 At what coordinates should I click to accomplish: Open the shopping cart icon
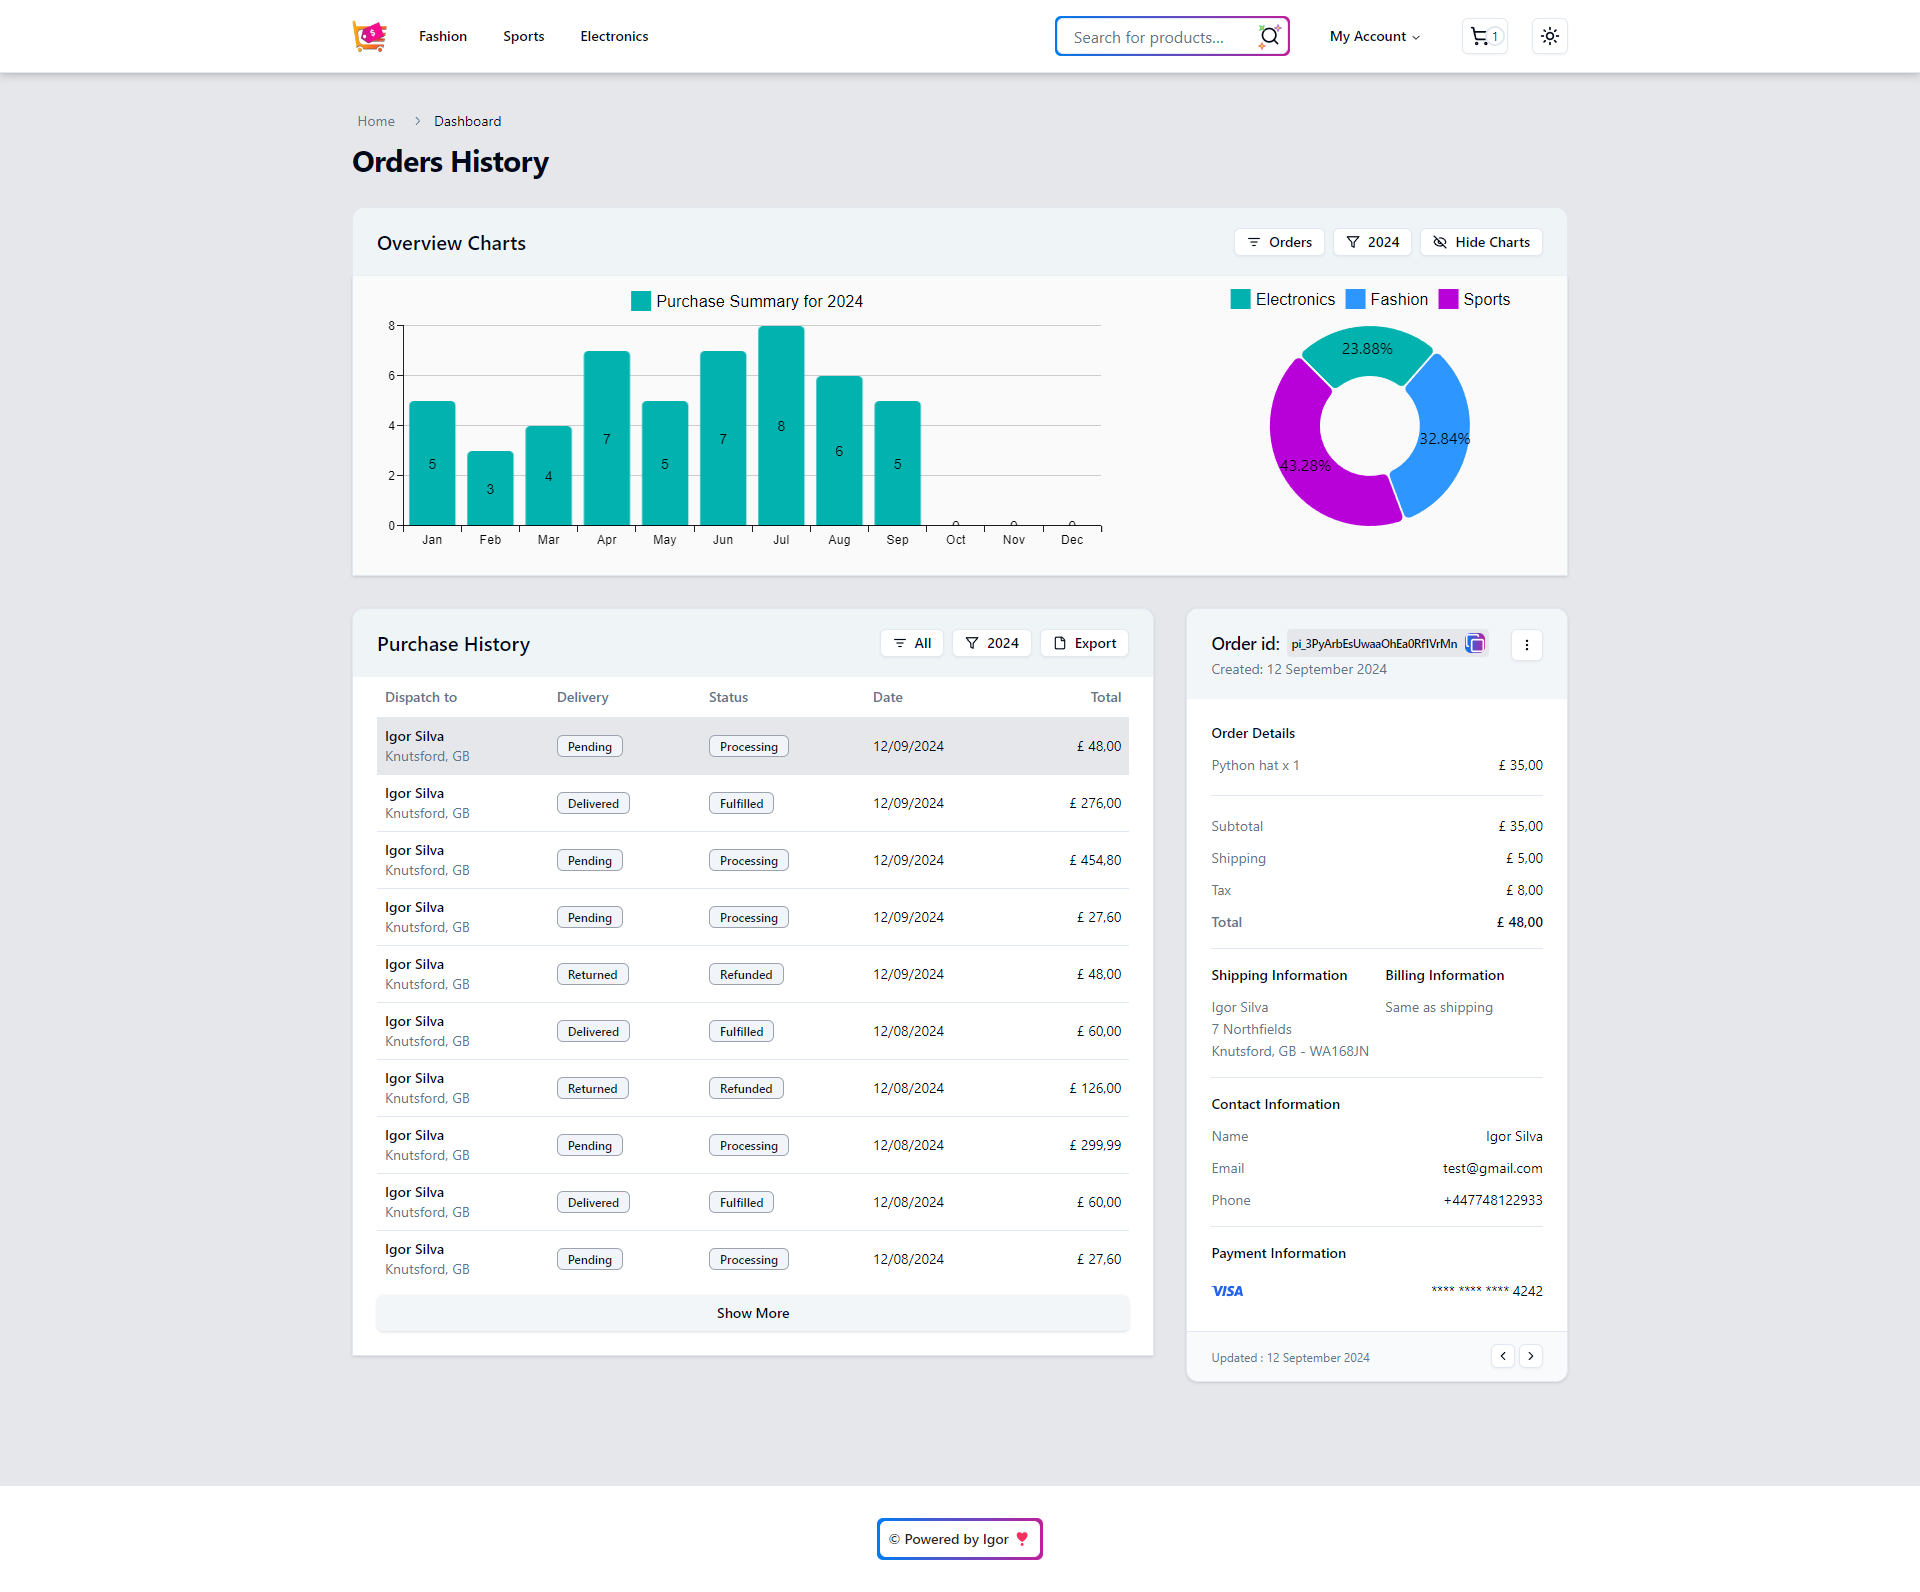(1484, 36)
